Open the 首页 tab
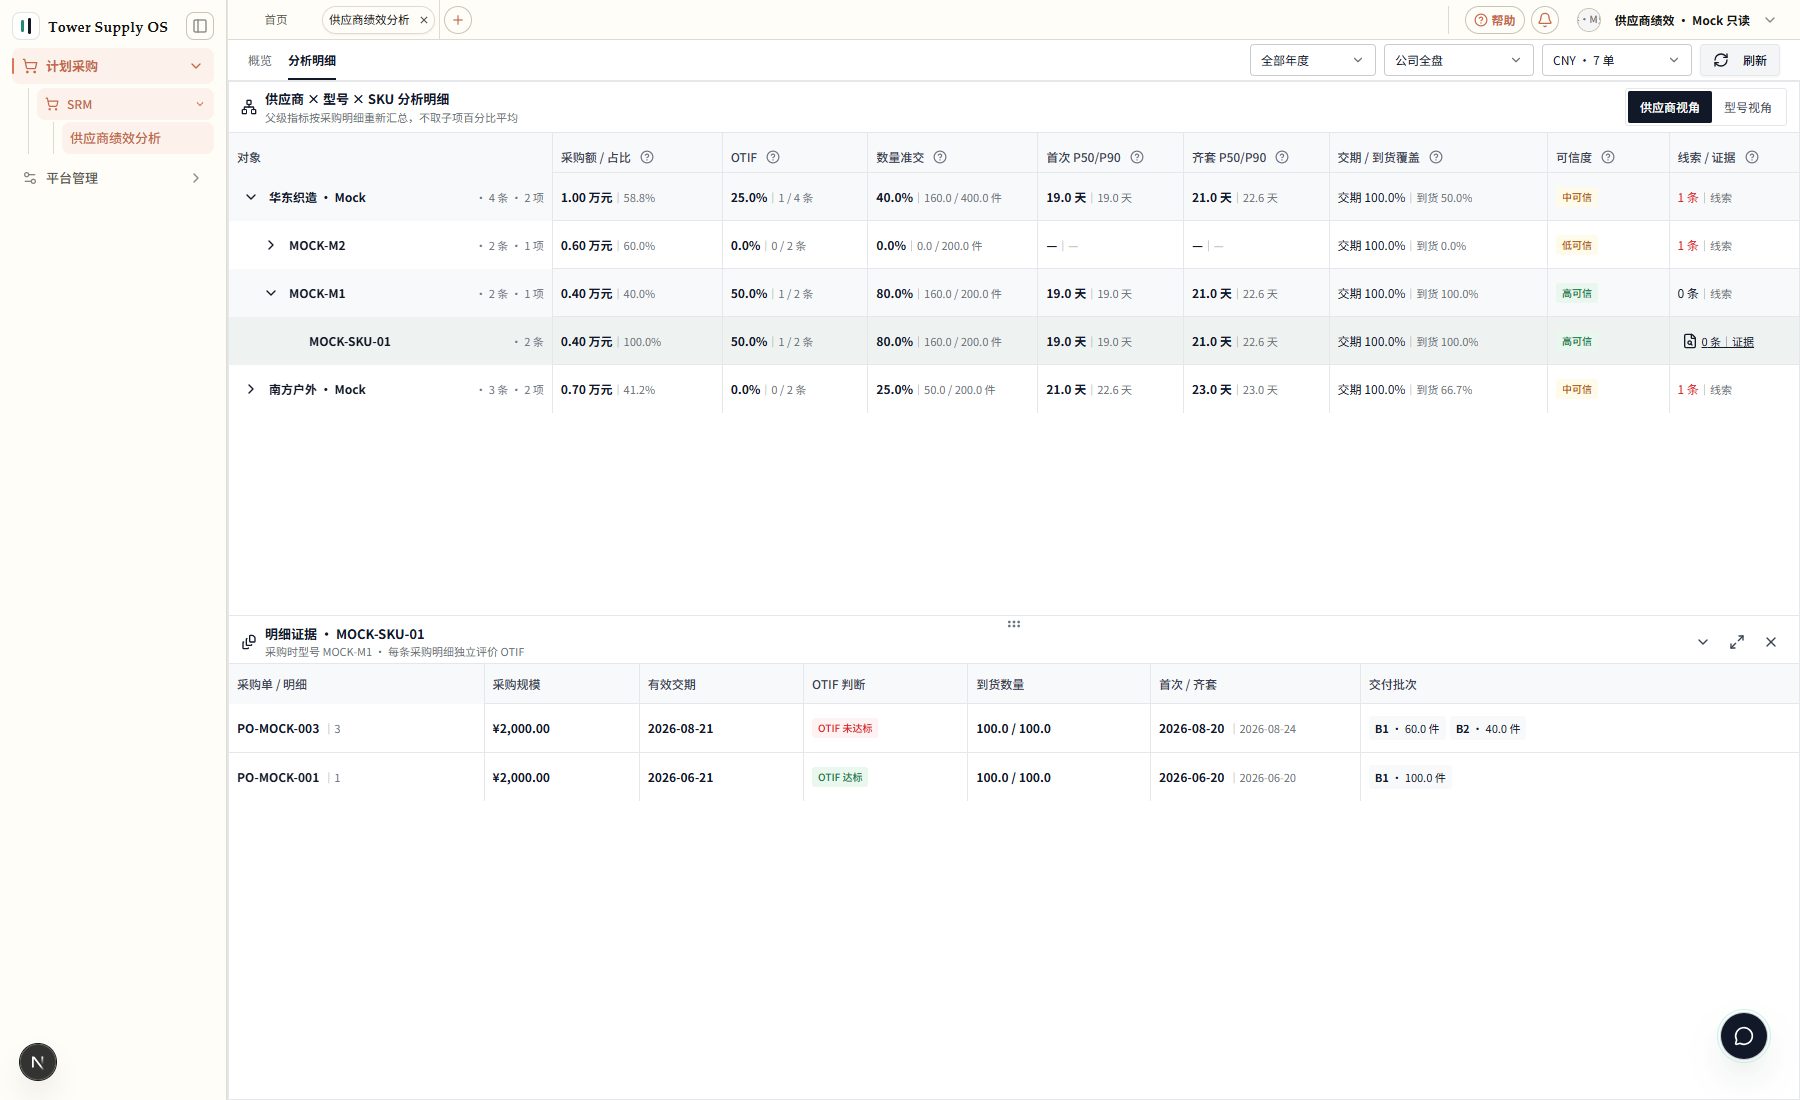 pyautogui.click(x=276, y=20)
